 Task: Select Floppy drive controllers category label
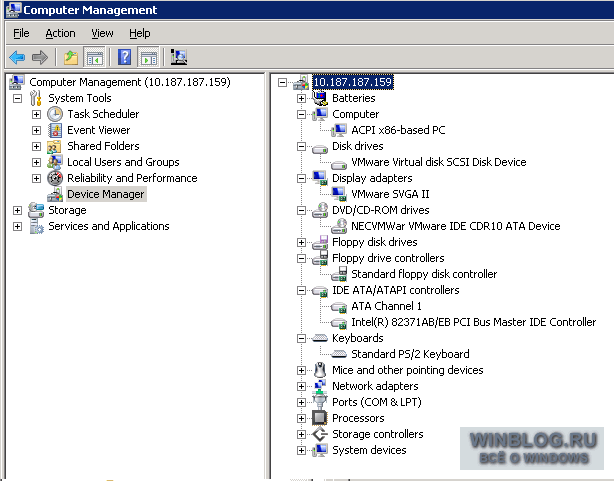pyautogui.click(x=388, y=258)
